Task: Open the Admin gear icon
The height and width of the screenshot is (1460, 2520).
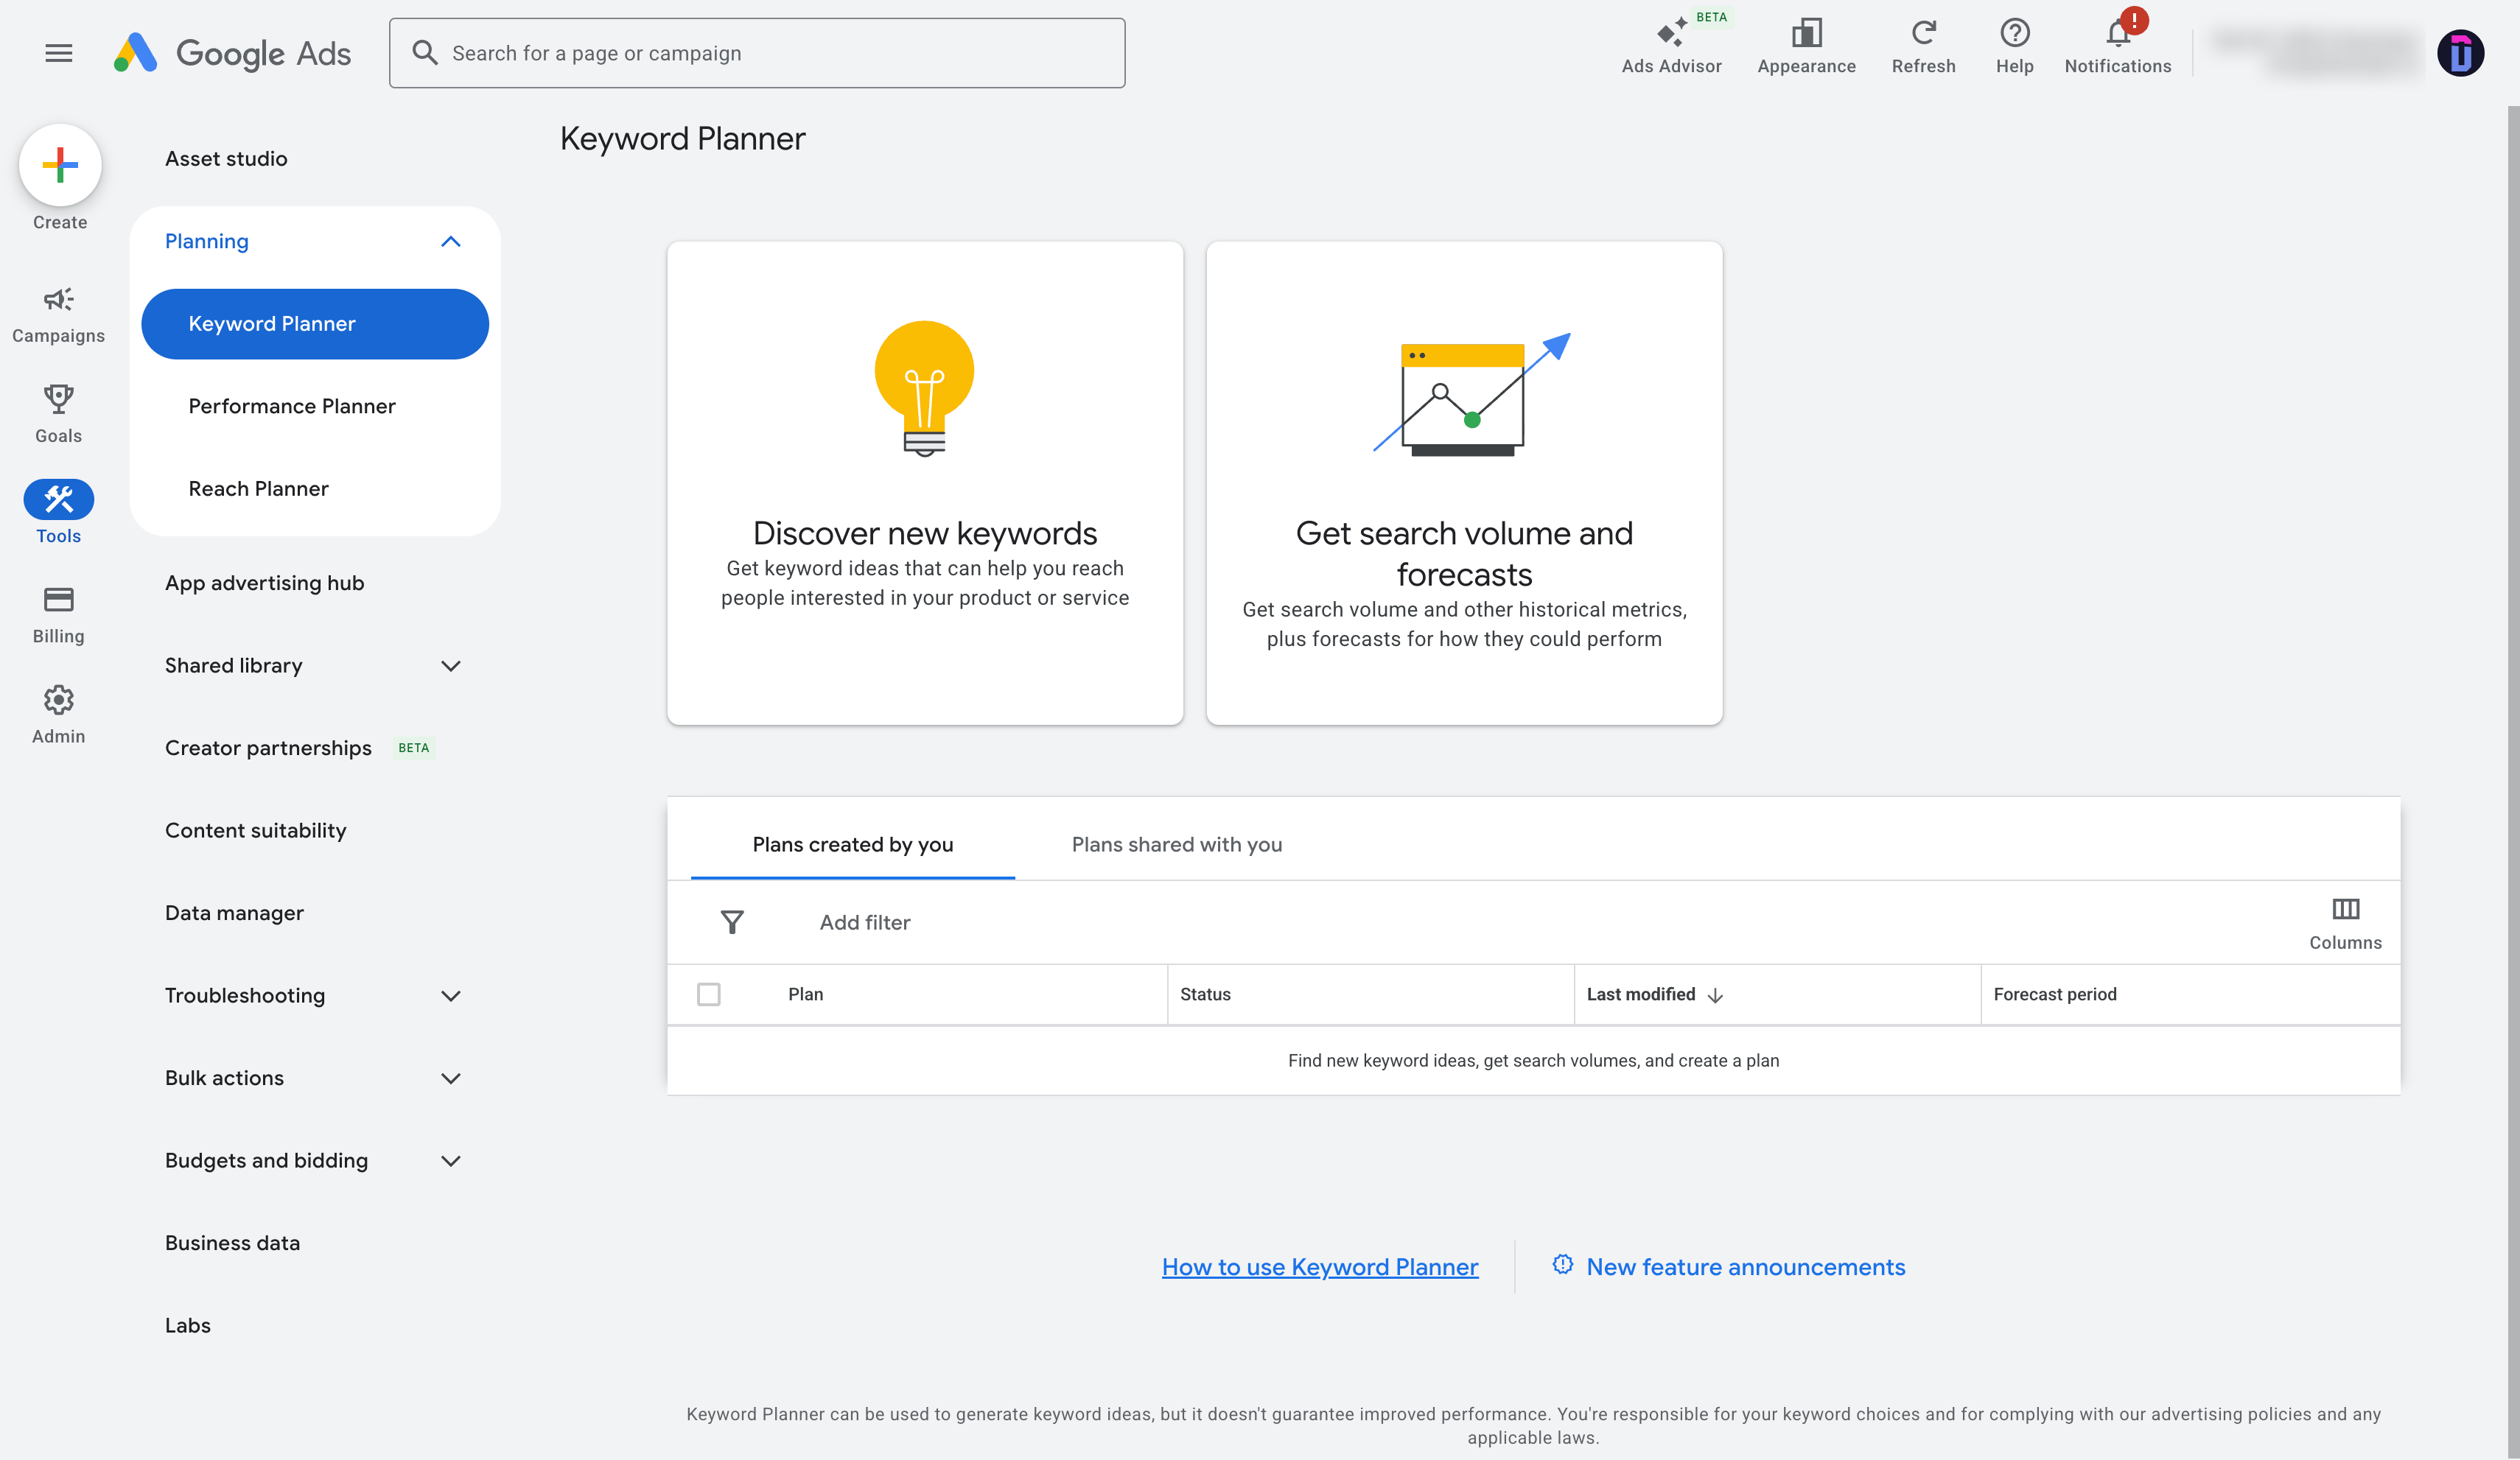Action: [58, 700]
